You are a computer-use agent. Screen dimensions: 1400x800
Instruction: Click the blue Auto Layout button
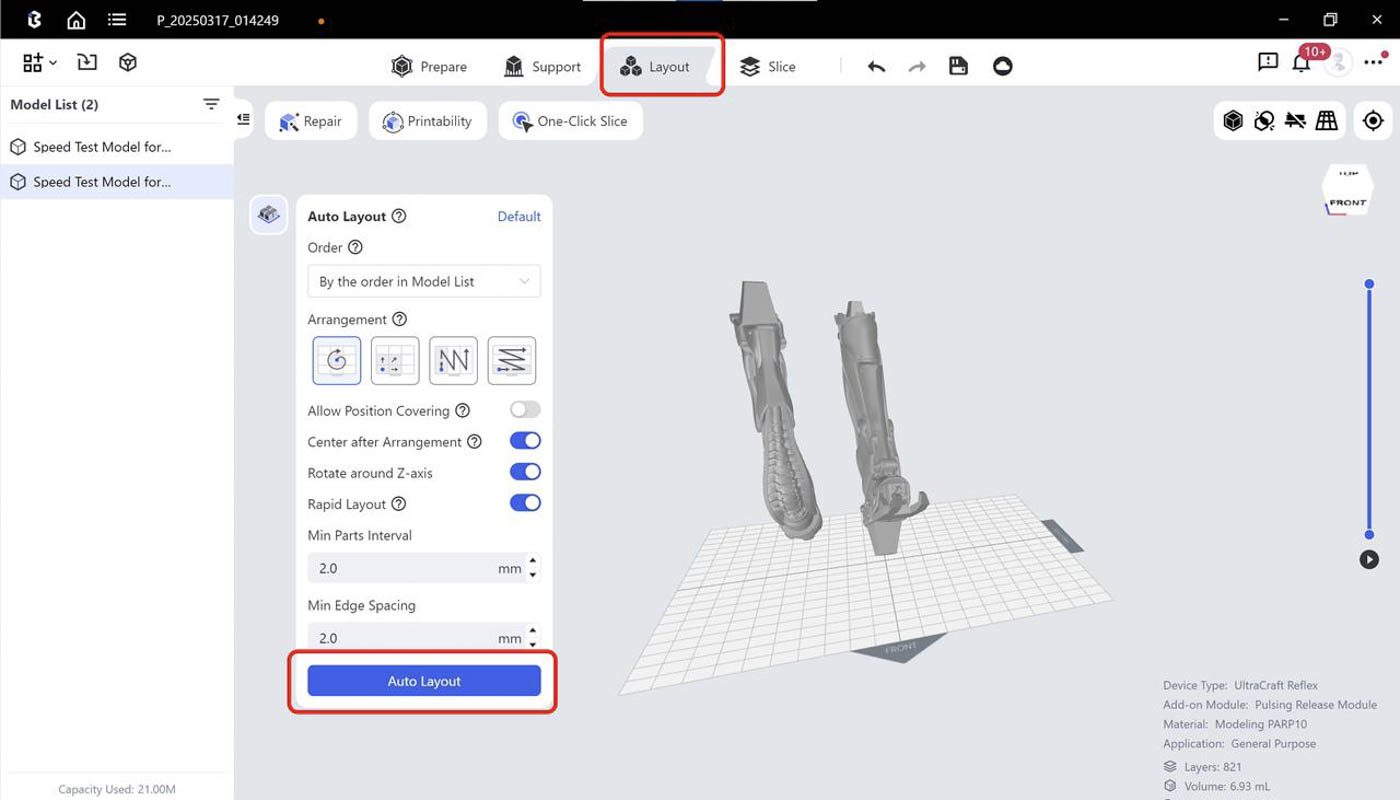(424, 681)
